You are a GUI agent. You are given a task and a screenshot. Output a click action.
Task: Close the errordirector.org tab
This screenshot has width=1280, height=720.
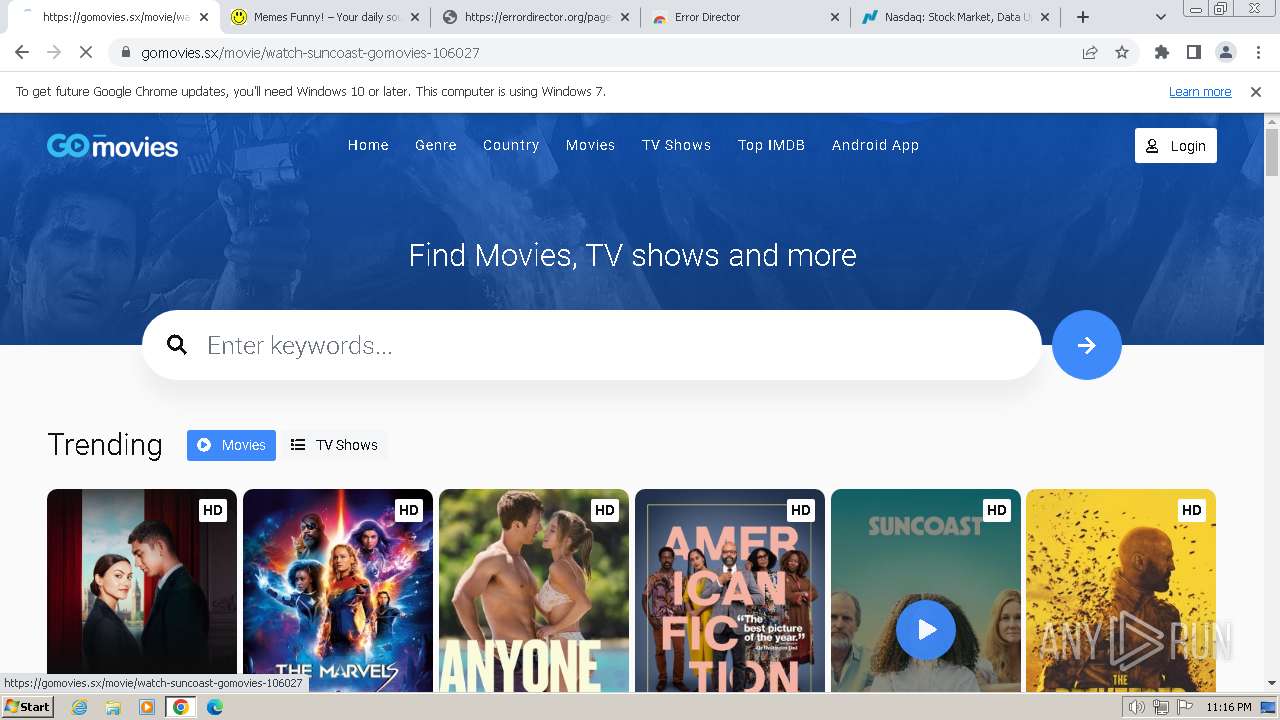(x=625, y=17)
